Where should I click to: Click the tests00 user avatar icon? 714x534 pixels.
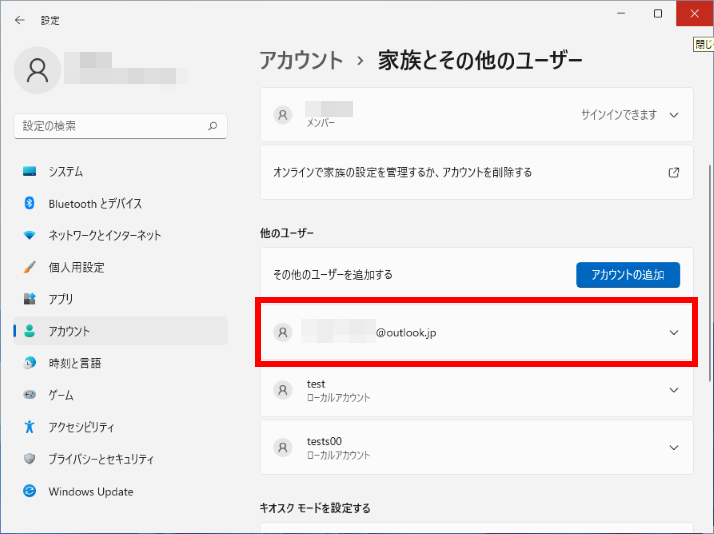click(283, 448)
